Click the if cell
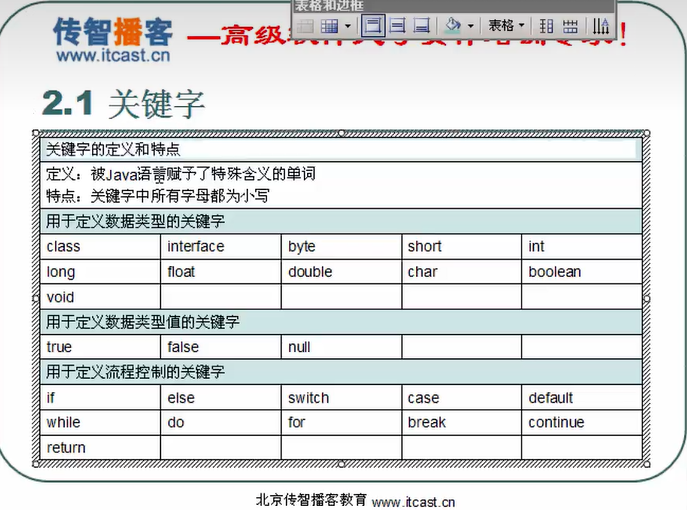Viewport: 687px width, 510px height. pos(100,397)
